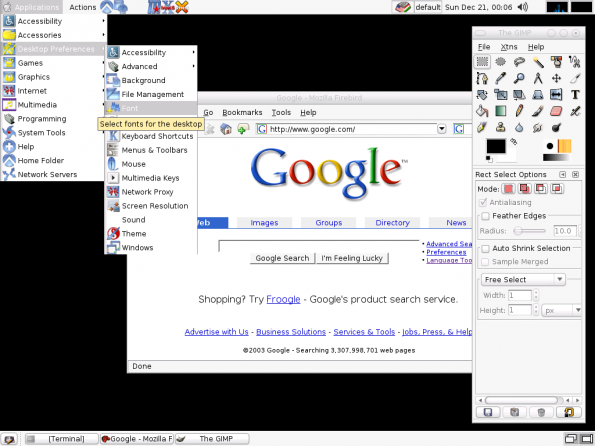Set selection mode to Intersect

(557, 189)
